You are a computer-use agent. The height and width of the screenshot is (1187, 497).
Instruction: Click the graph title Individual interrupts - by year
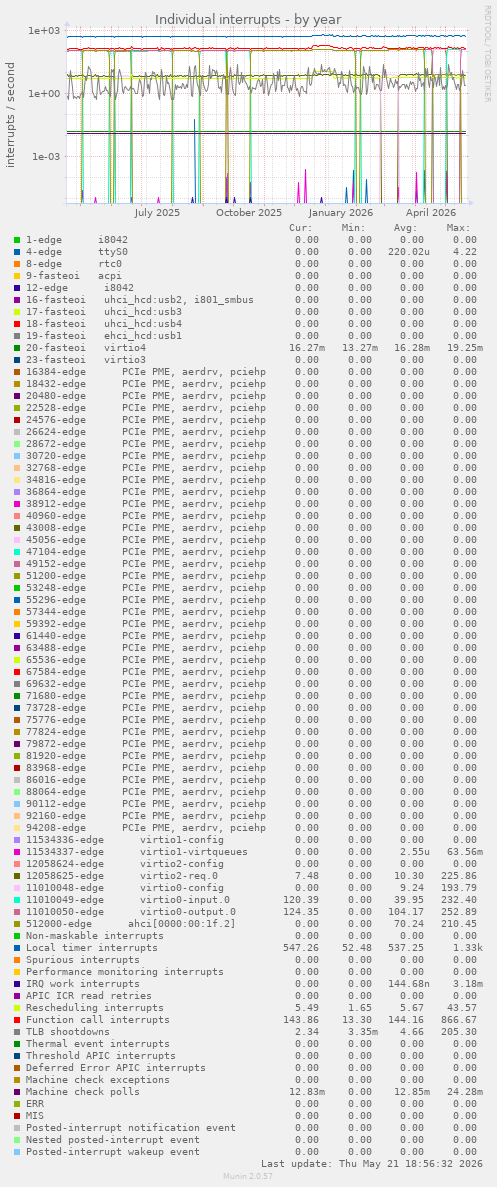point(248,20)
